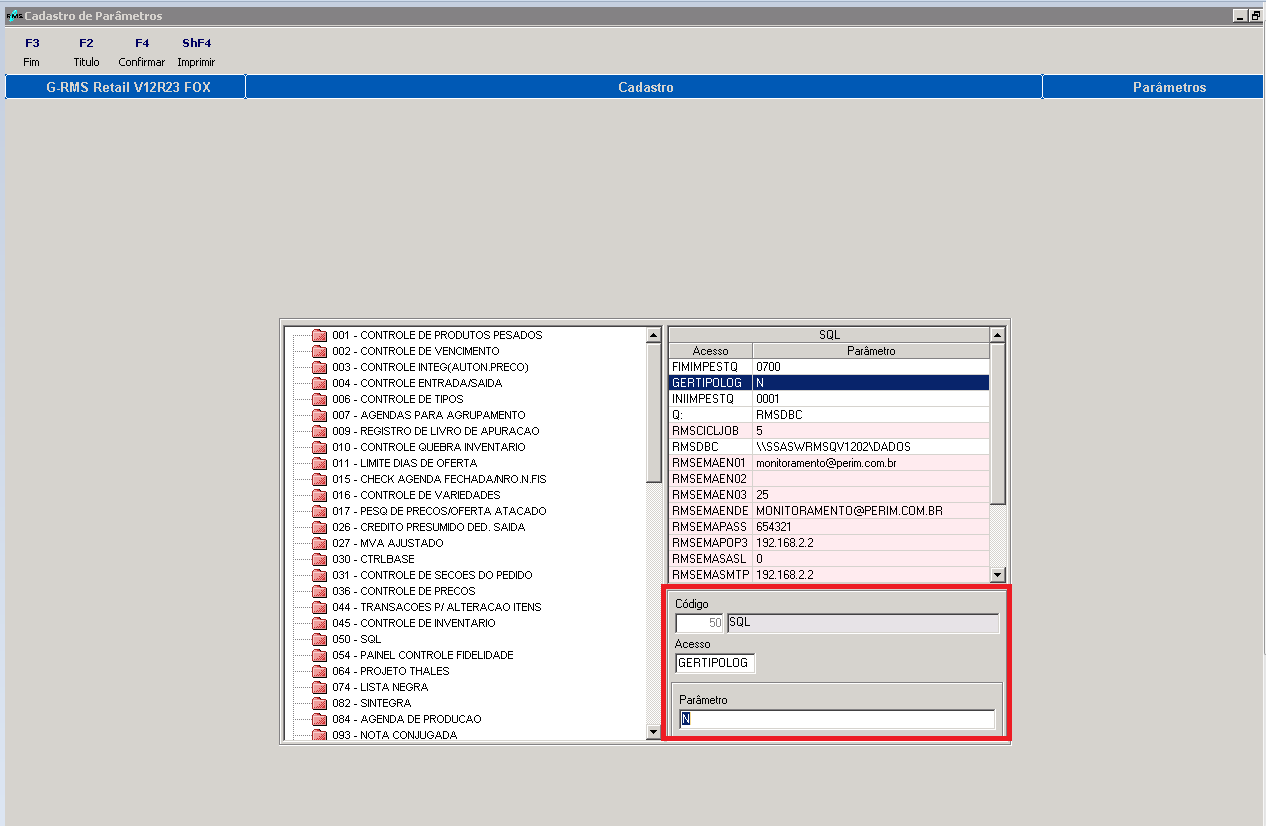Select the GERTIPOLOG row

click(829, 383)
